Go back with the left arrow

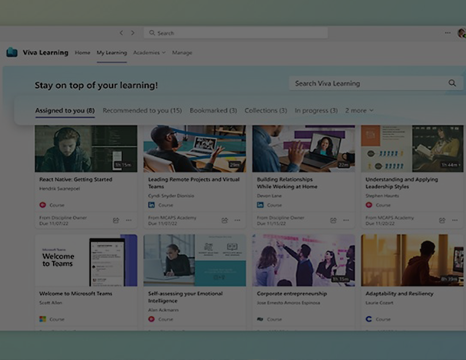(x=121, y=33)
